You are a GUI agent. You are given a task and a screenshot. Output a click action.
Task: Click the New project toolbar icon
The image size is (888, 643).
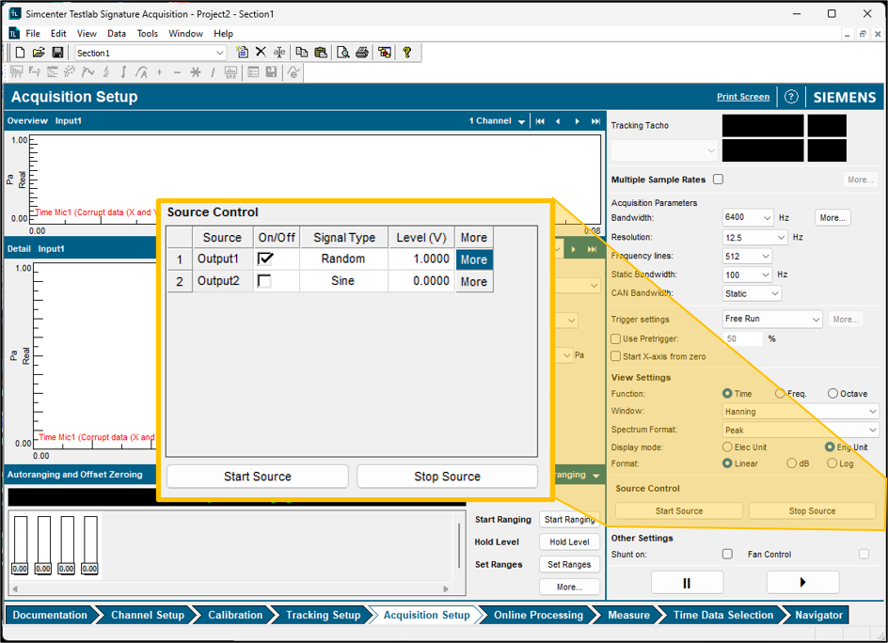click(19, 52)
